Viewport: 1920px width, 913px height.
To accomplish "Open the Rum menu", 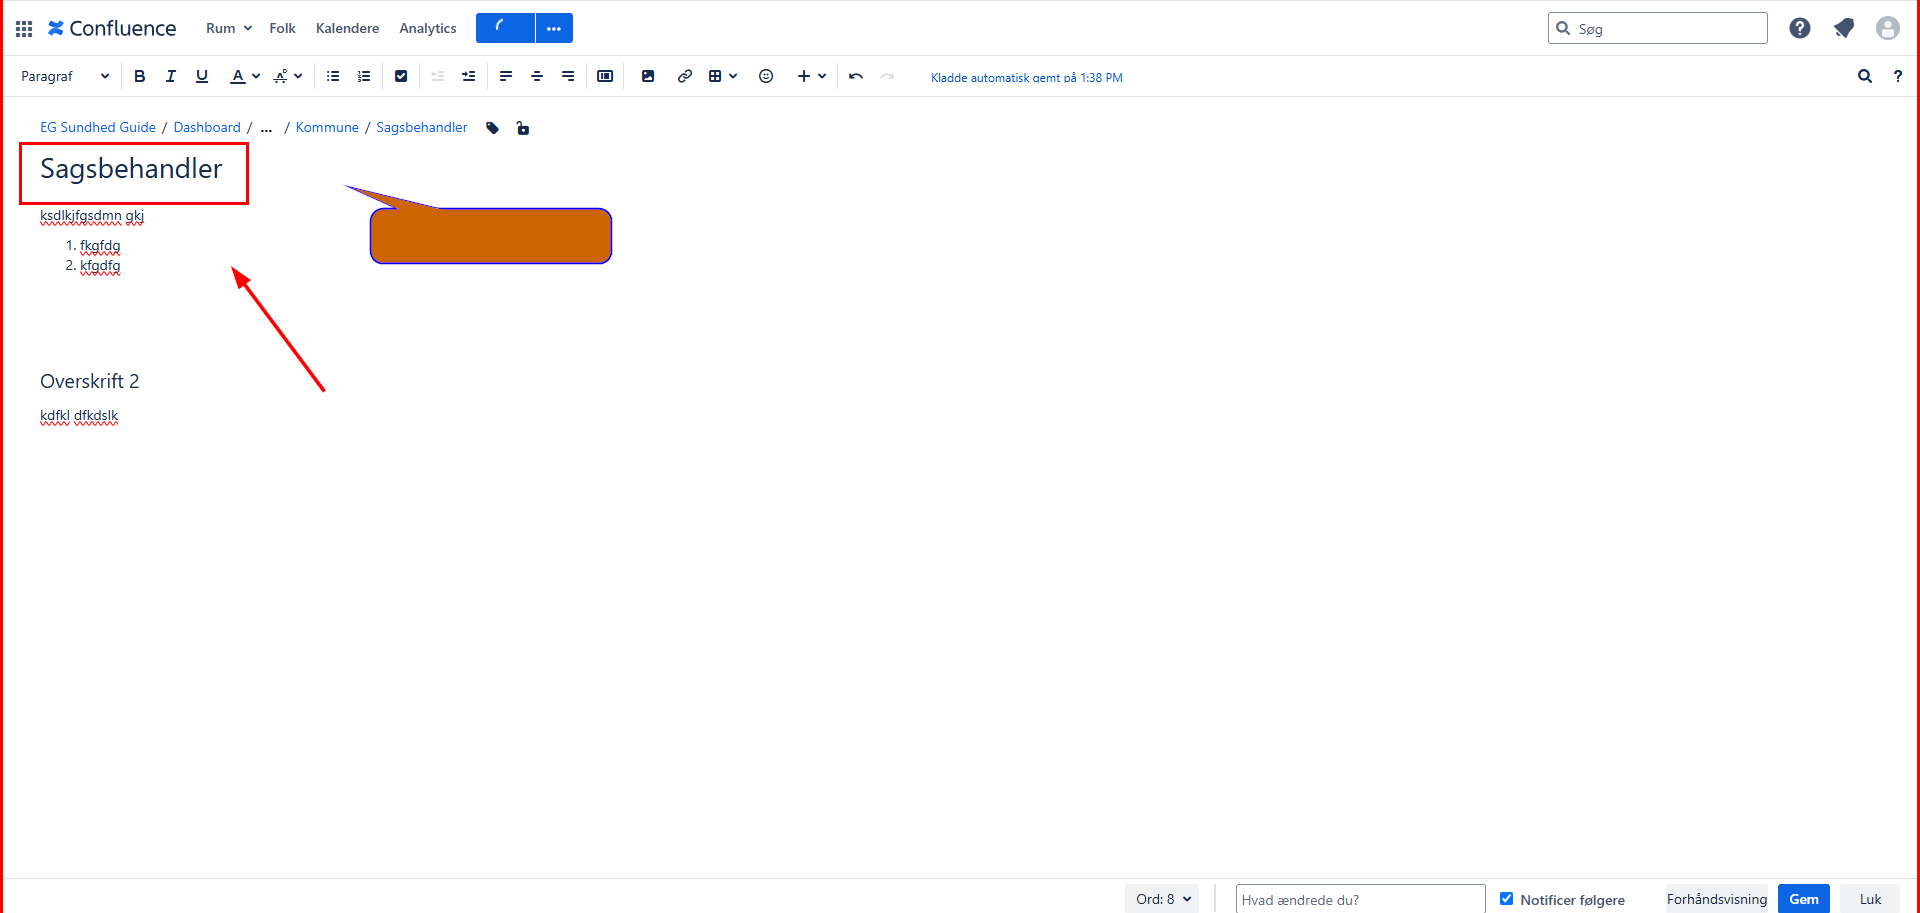I will pyautogui.click(x=228, y=28).
